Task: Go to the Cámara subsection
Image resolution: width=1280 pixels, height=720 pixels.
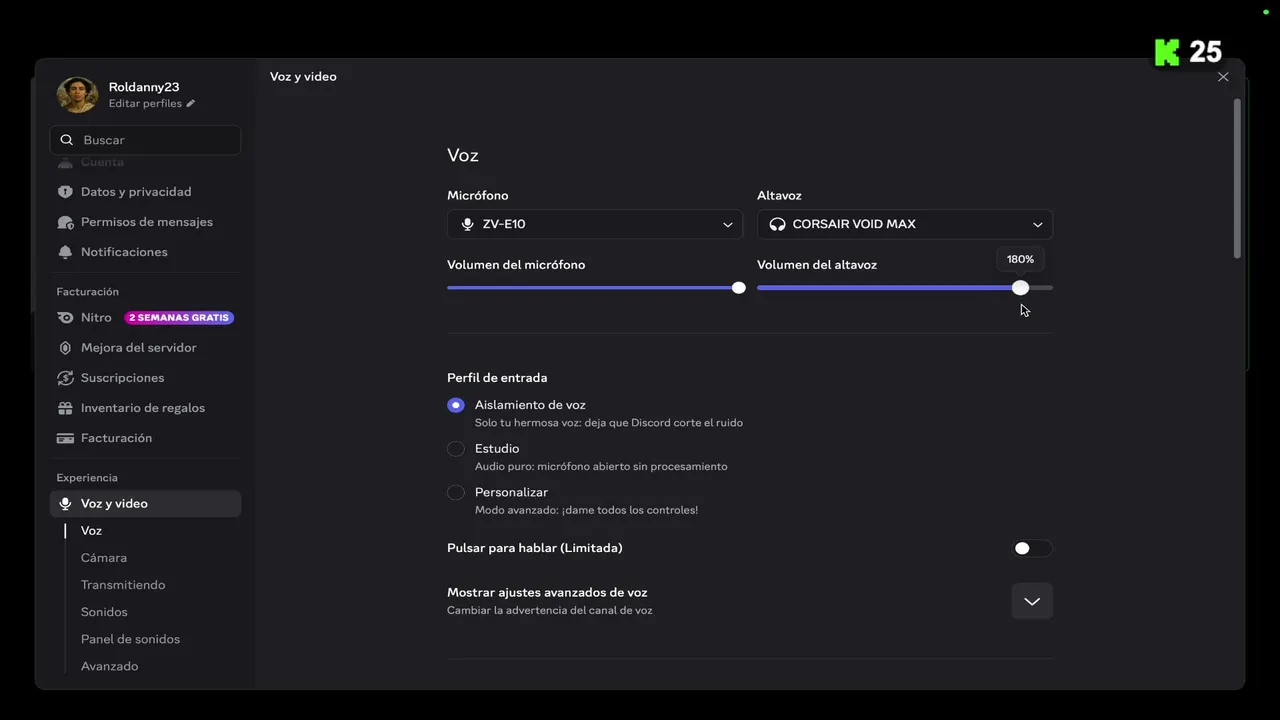Action: [104, 558]
